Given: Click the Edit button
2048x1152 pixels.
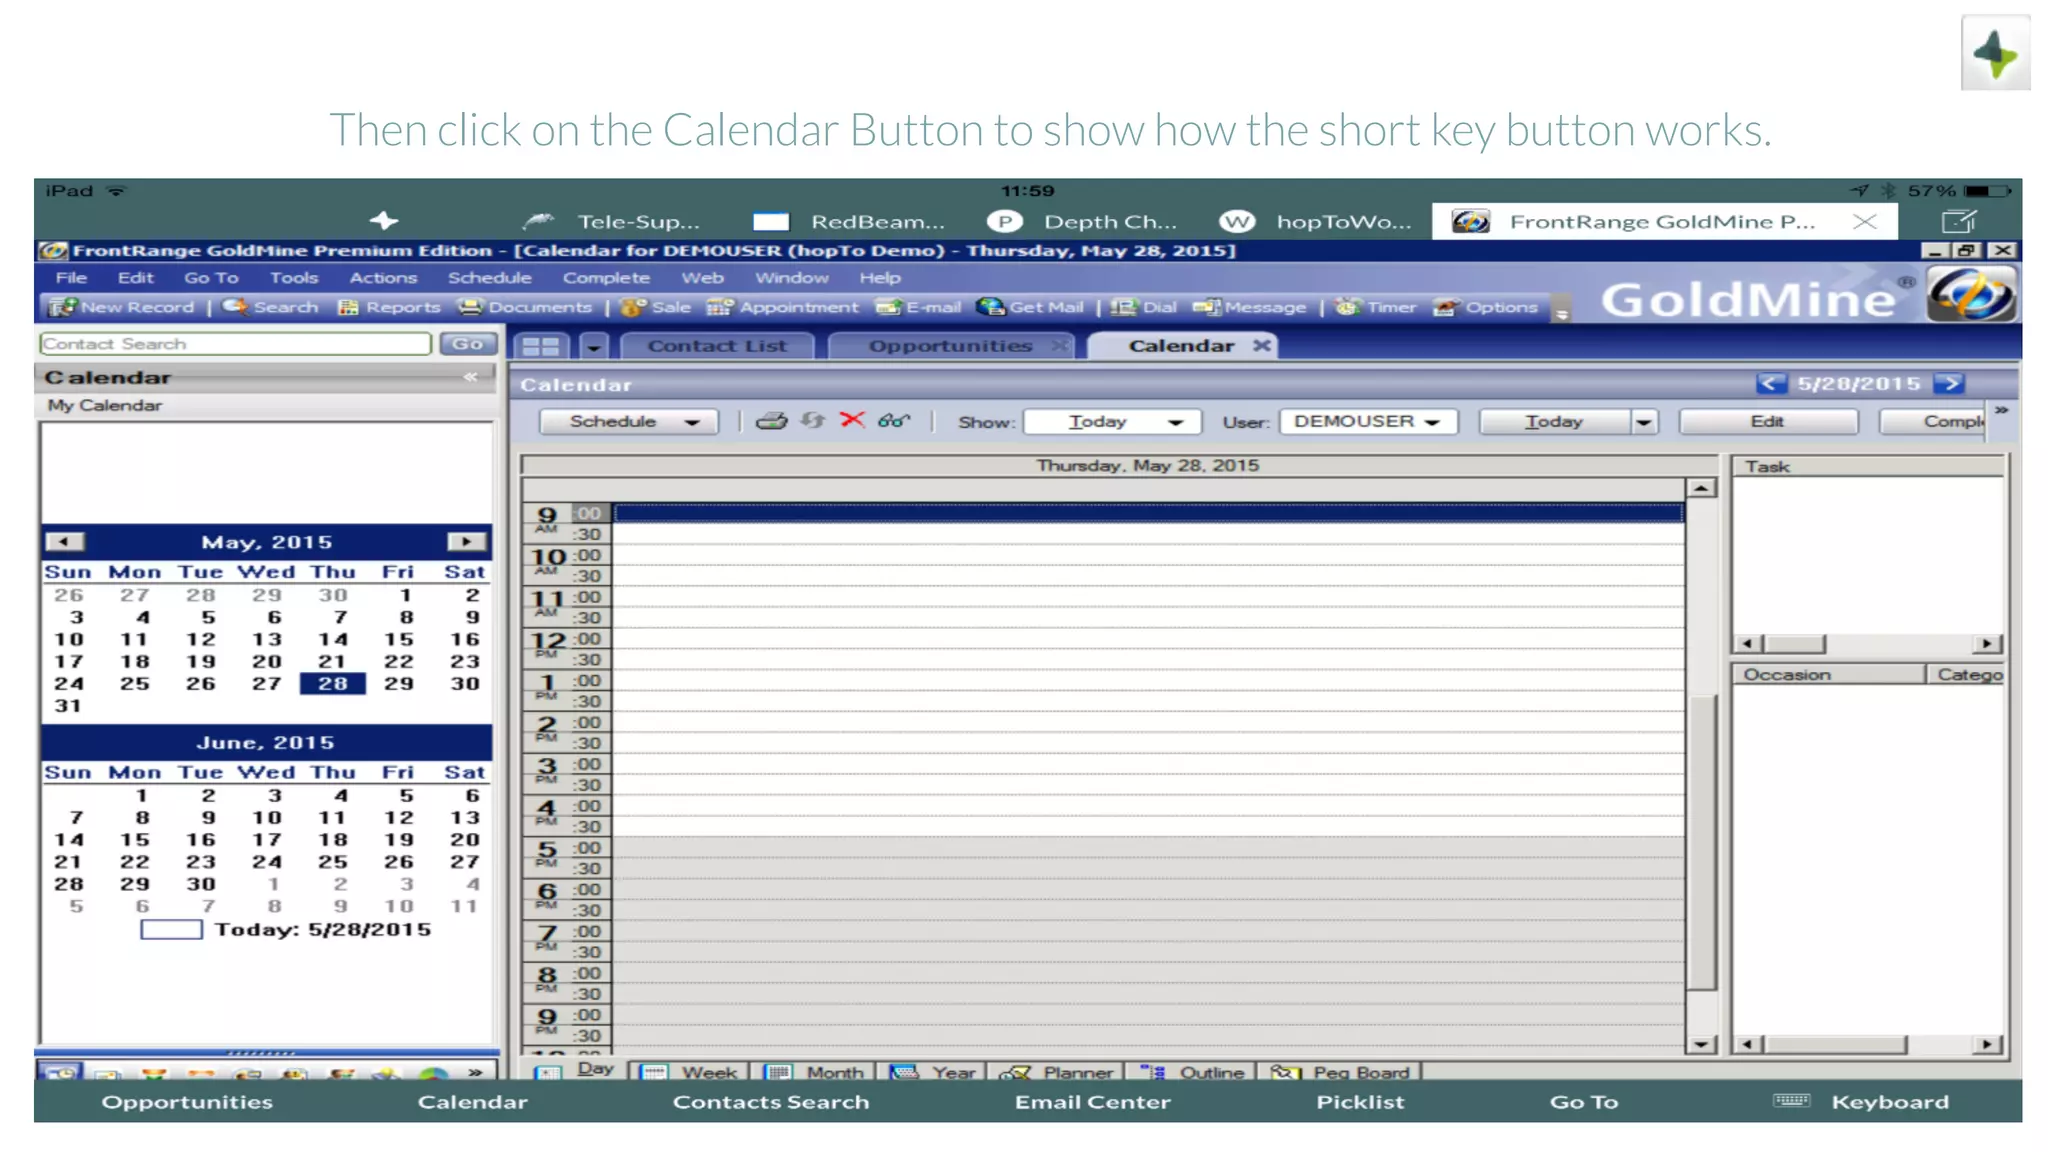Looking at the screenshot, I should click(x=1767, y=422).
